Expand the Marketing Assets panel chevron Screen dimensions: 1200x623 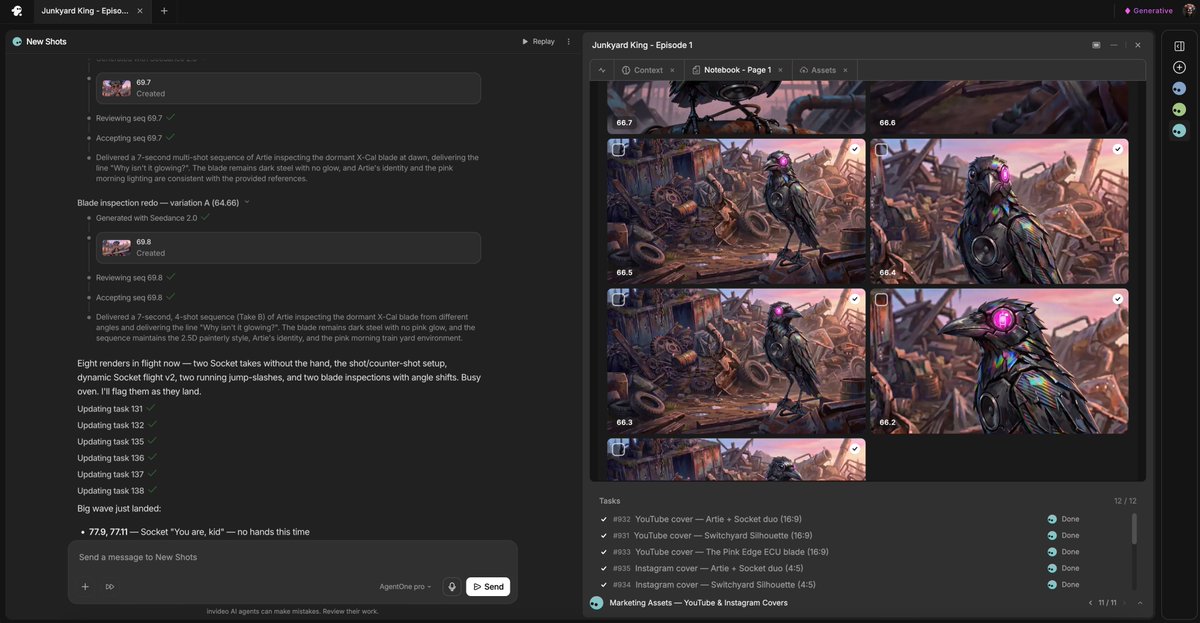[1140, 603]
